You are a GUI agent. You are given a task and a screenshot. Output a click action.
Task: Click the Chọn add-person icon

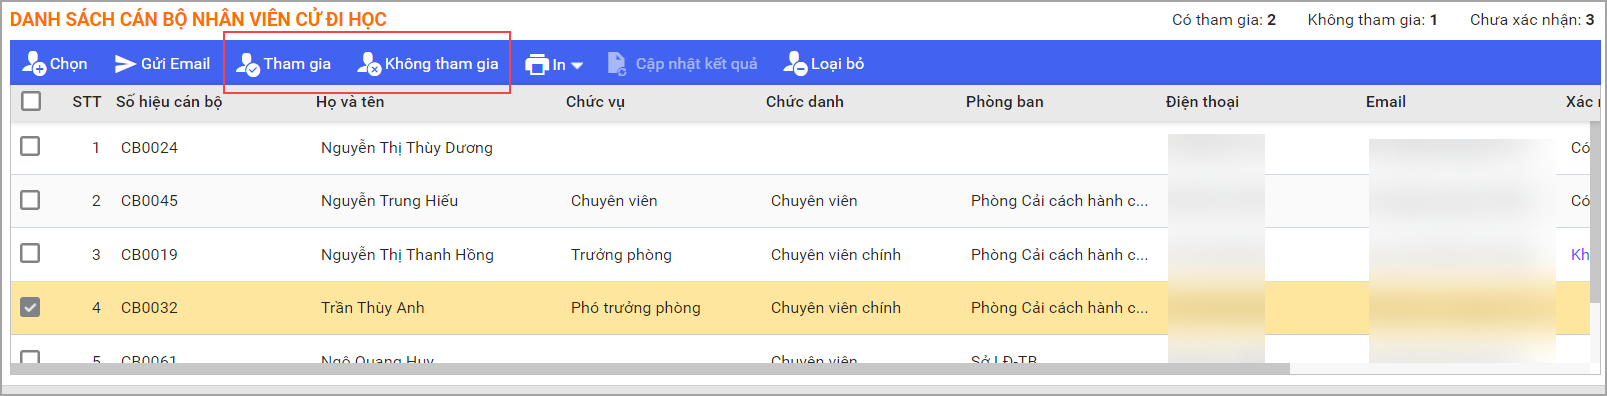34,64
